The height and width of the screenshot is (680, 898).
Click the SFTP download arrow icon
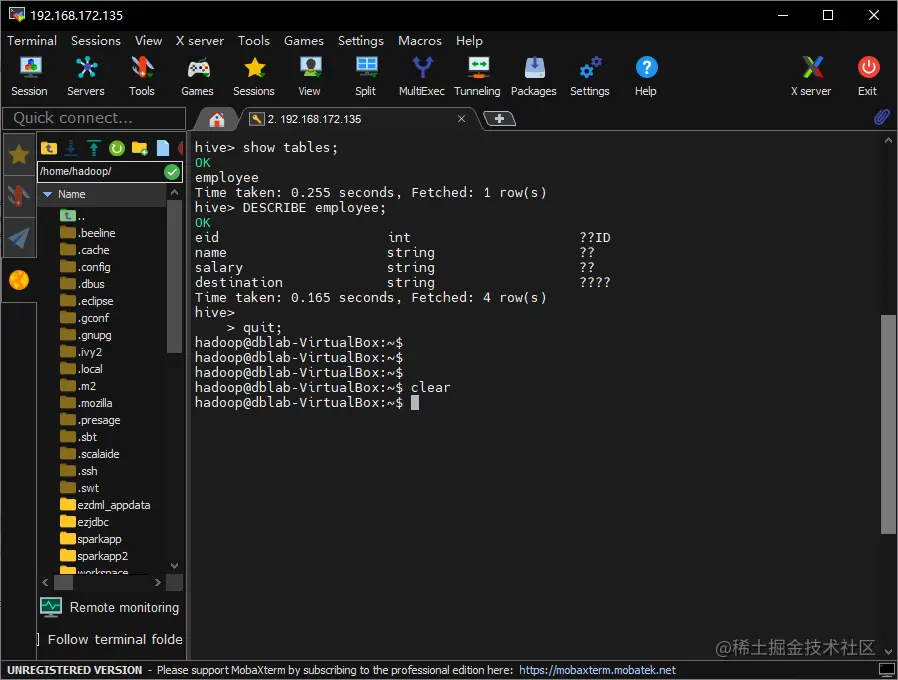(71, 148)
